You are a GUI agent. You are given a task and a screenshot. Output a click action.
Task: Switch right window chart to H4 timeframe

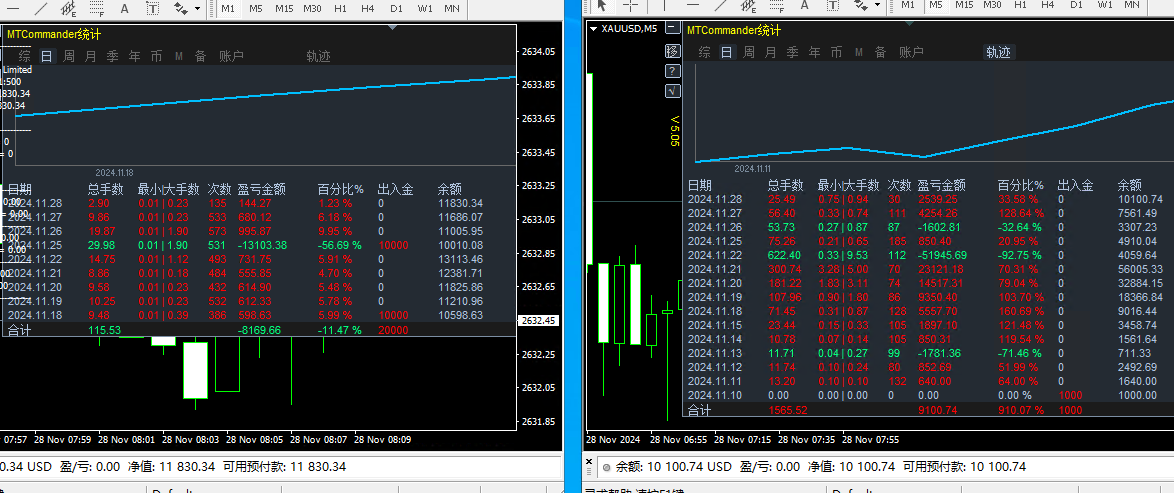pos(1047,5)
